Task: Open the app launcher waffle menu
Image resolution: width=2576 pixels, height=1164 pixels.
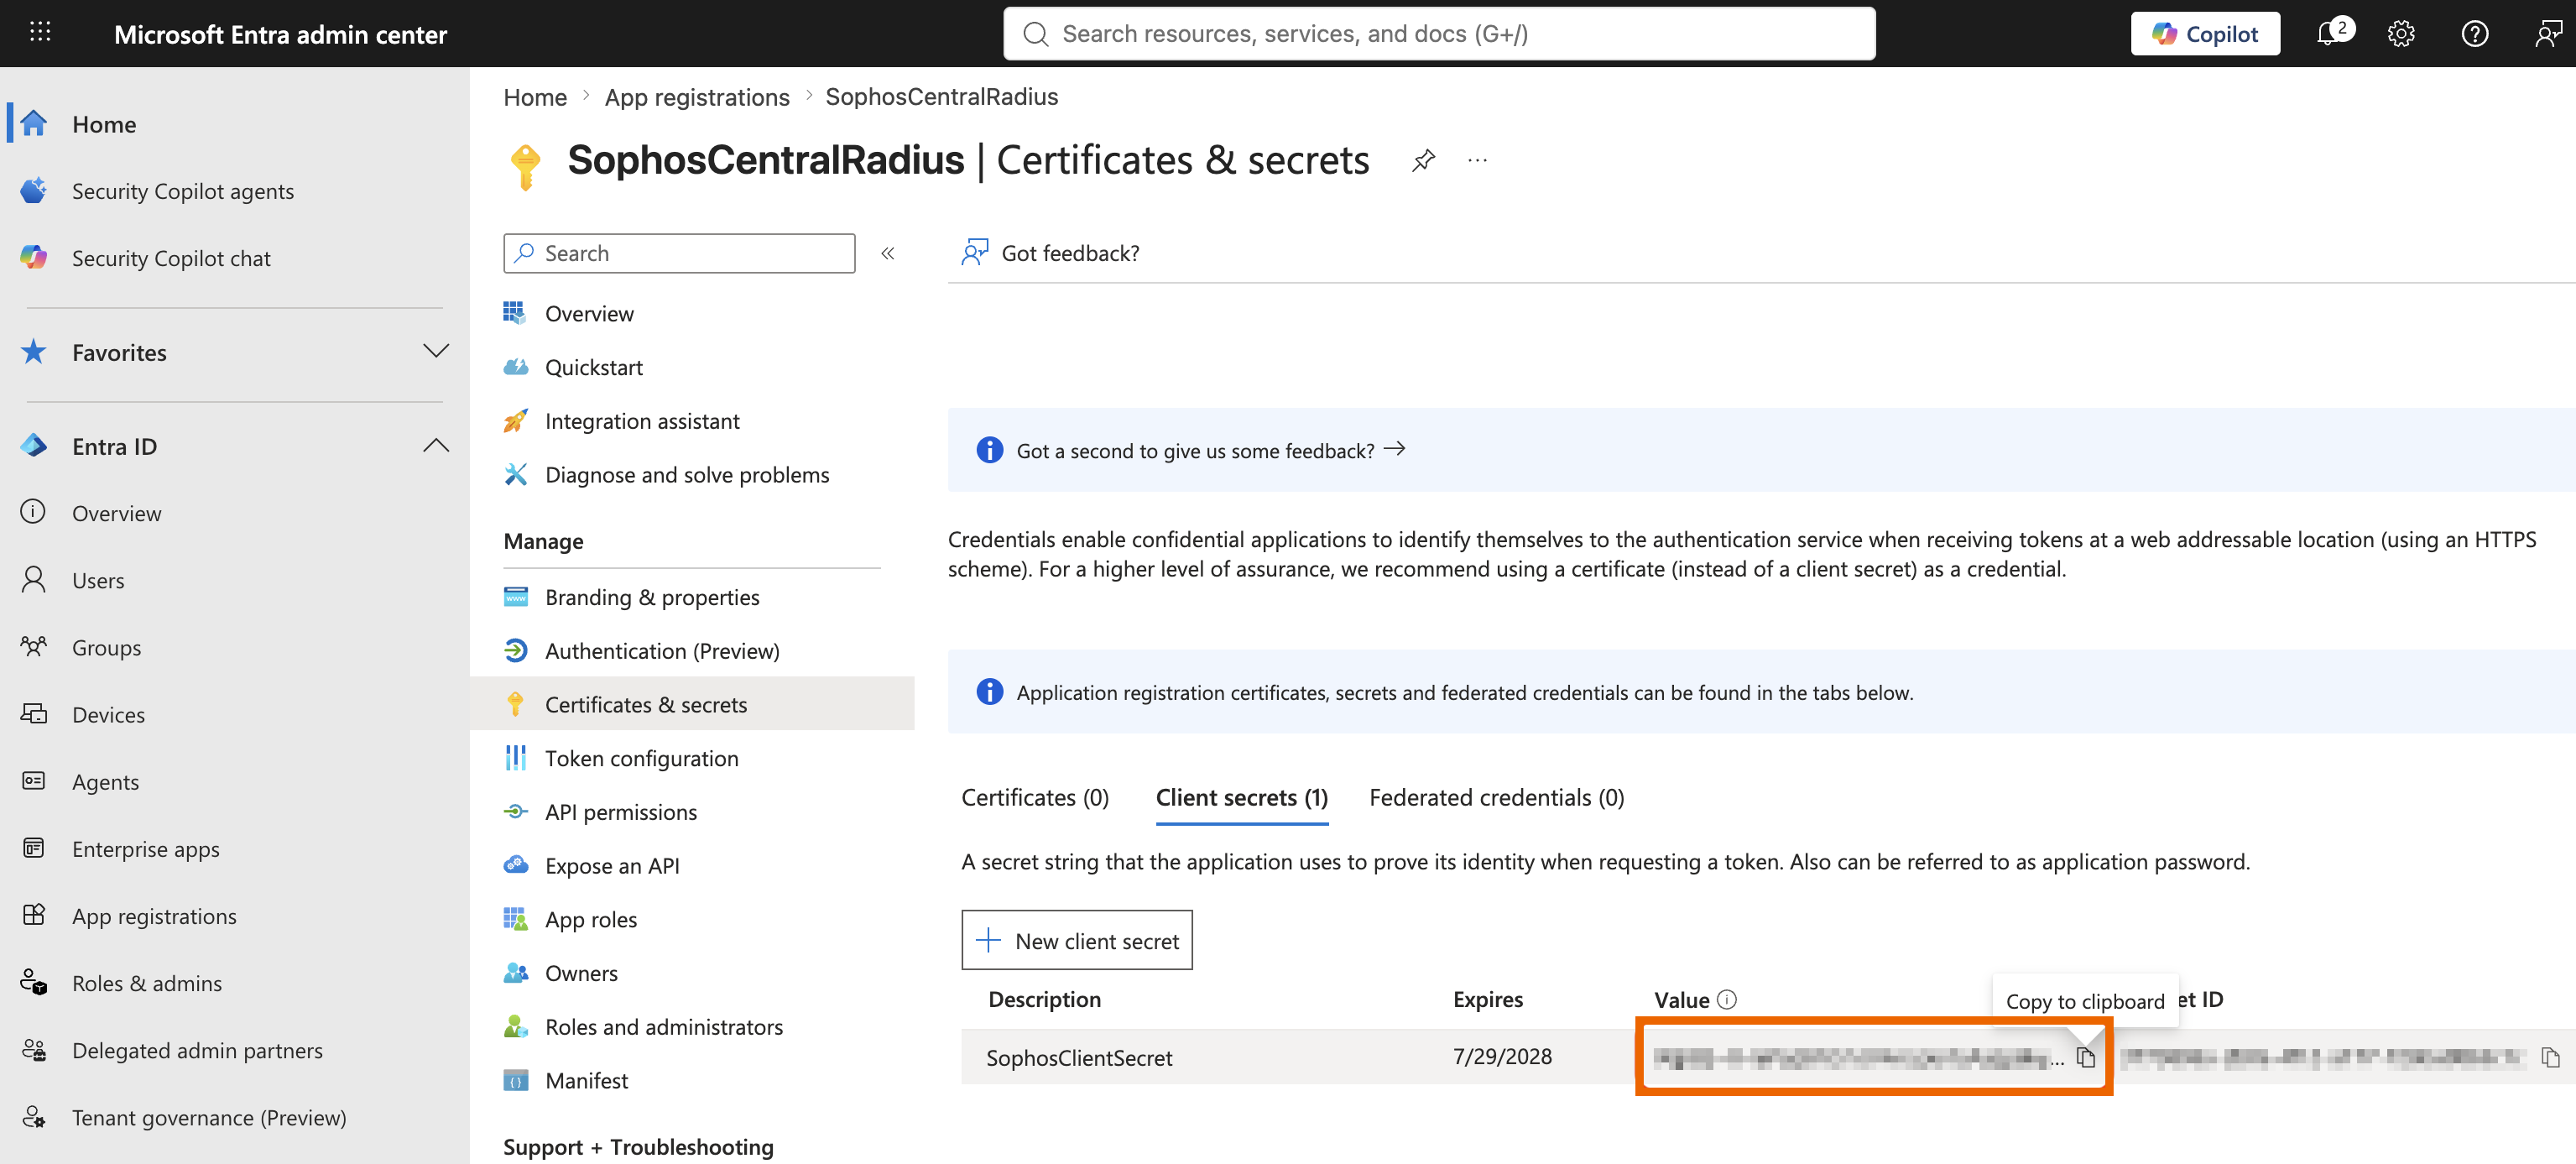Action: pyautogui.click(x=40, y=32)
